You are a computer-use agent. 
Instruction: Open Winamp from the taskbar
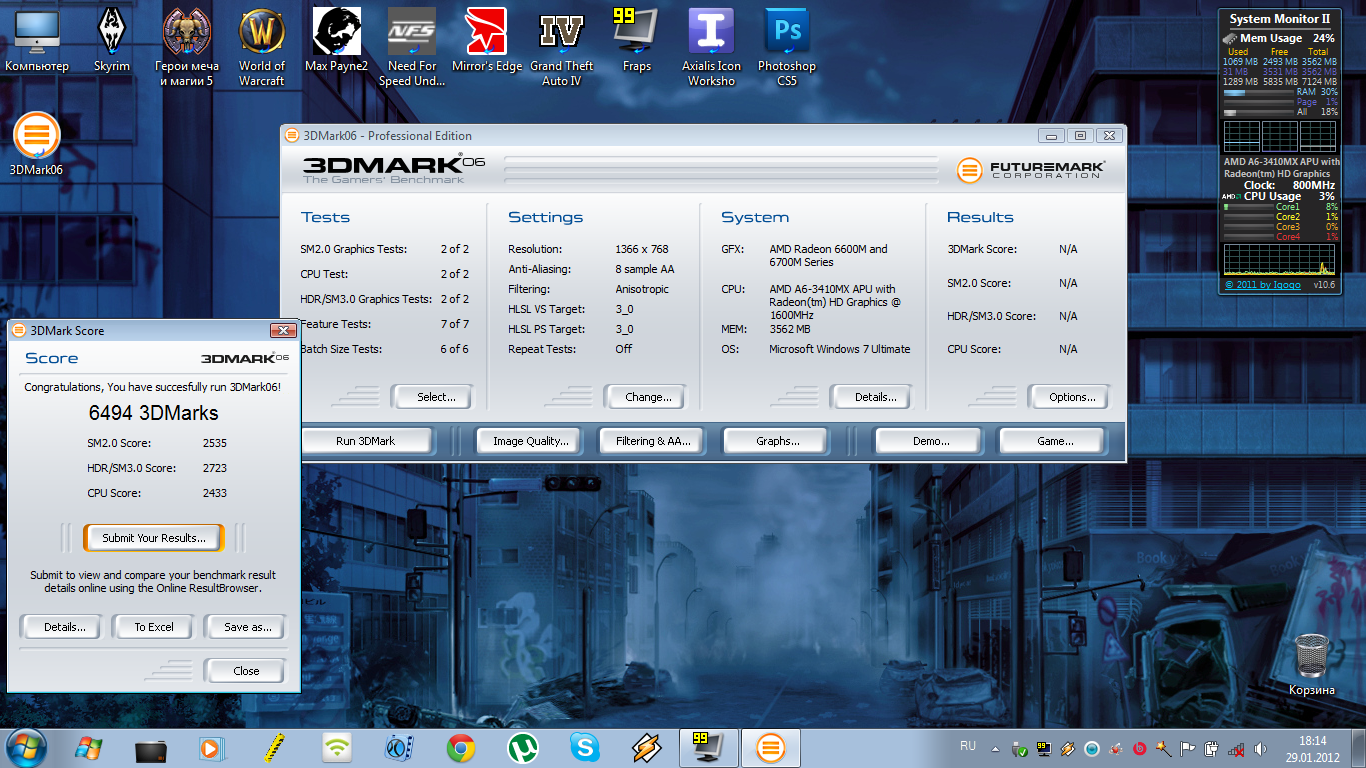pyautogui.click(x=647, y=748)
